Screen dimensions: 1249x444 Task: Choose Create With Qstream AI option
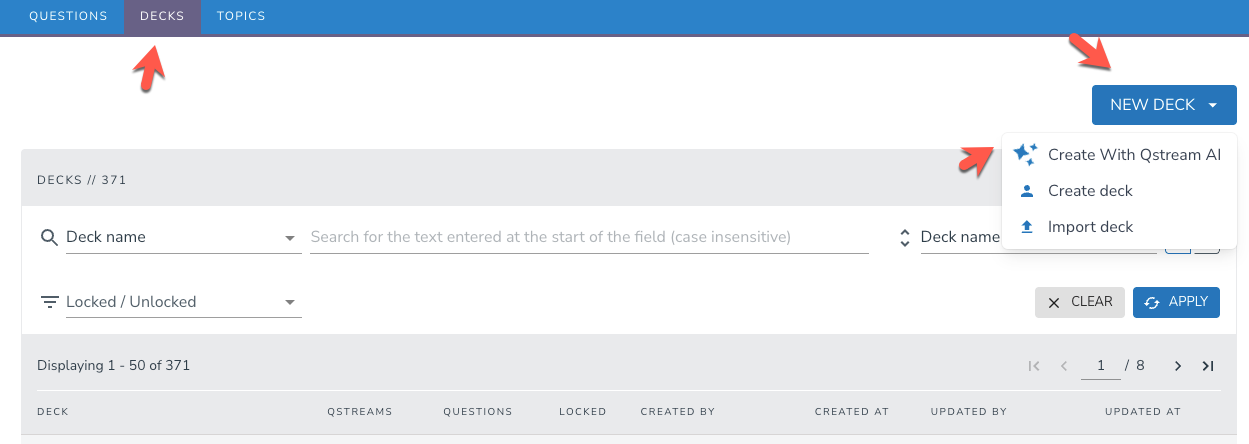tap(1118, 155)
